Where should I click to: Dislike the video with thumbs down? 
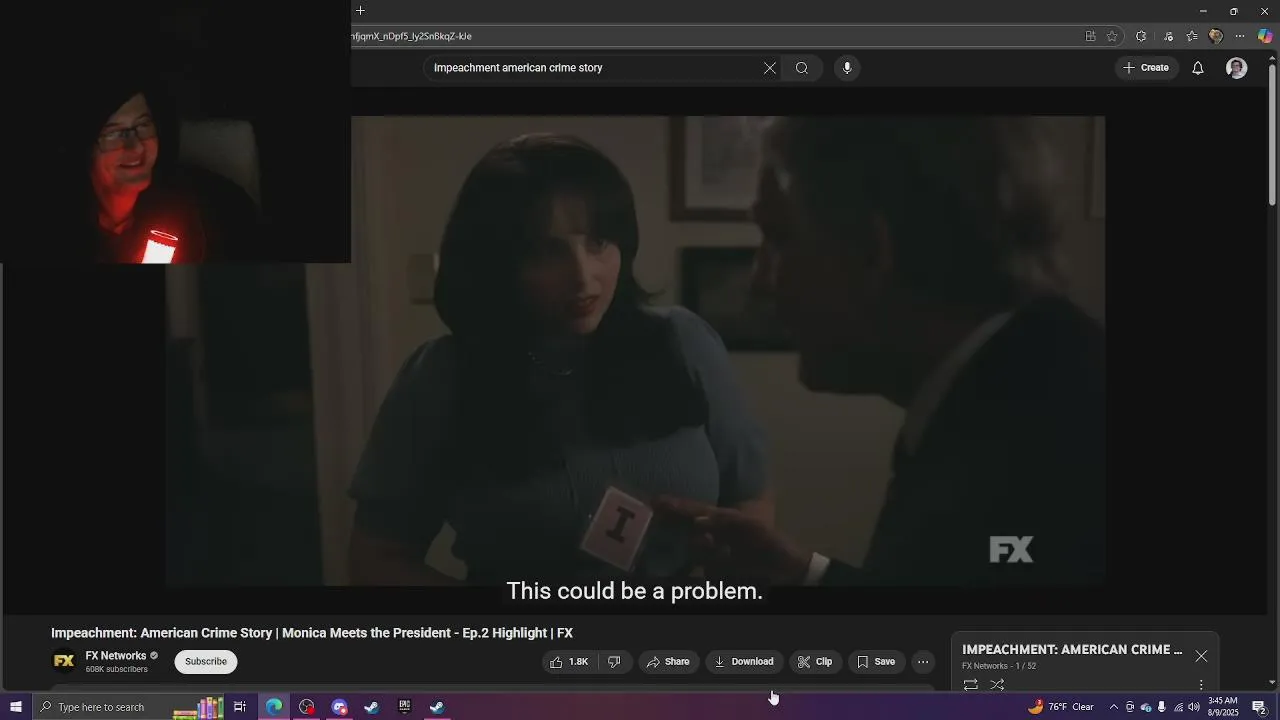tap(614, 662)
